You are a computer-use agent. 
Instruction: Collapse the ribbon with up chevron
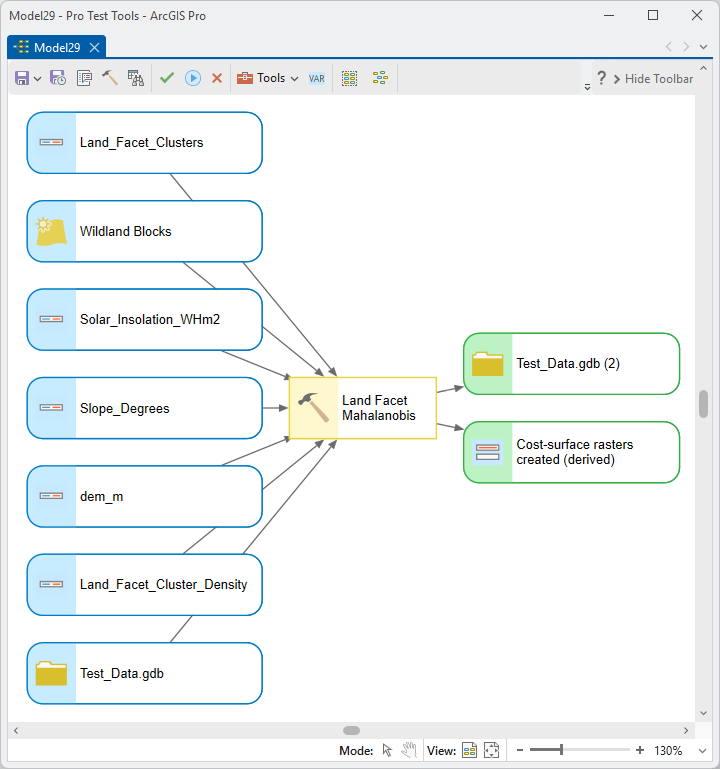[x=703, y=68]
